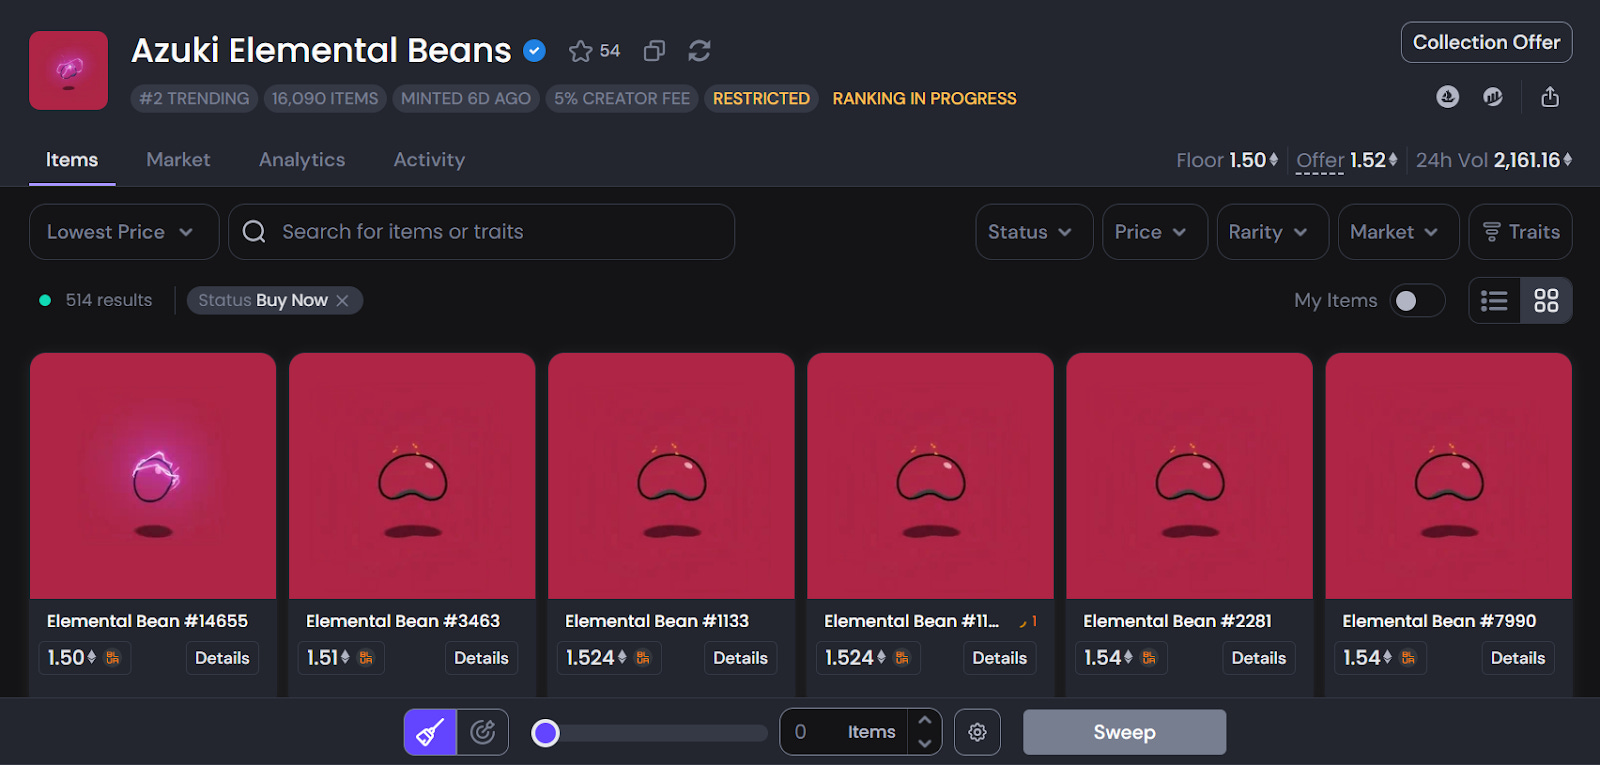Click the 1.54 price on Bean #7990
Image resolution: width=1600 pixels, height=765 pixels.
1367,658
